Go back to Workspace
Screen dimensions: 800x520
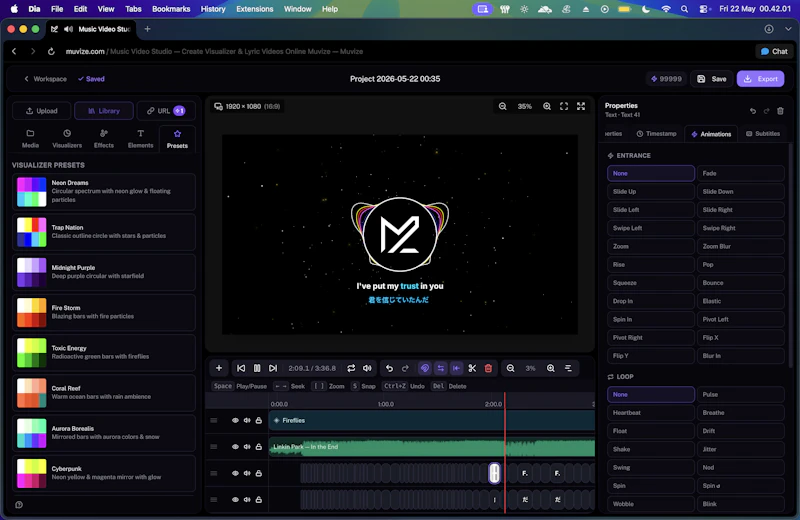(45, 79)
